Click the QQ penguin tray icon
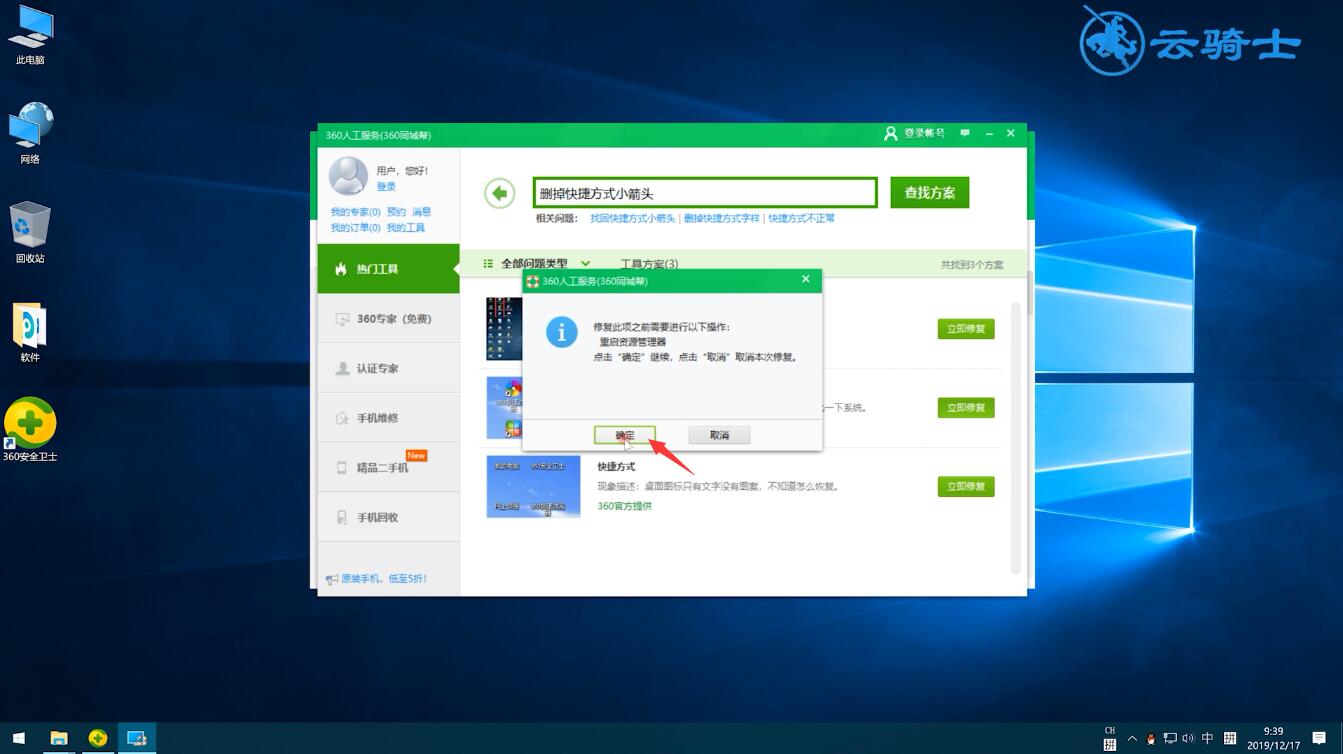 coord(1151,739)
